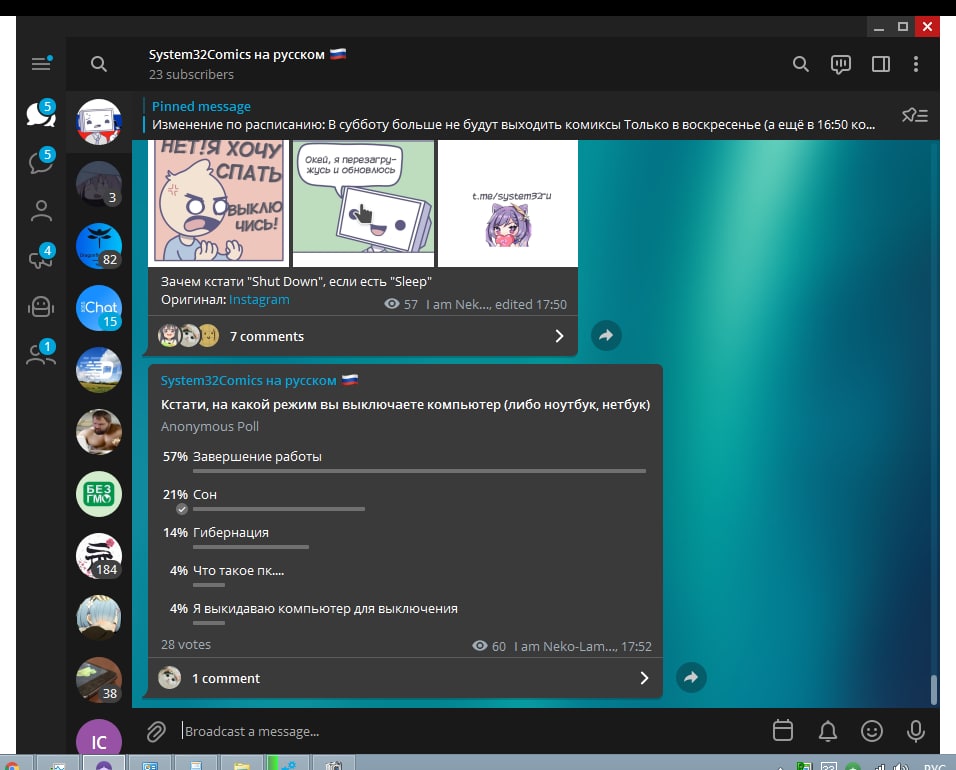Toggle silent broadcast bell icon
Image resolution: width=956 pixels, height=770 pixels.
pyautogui.click(x=827, y=730)
